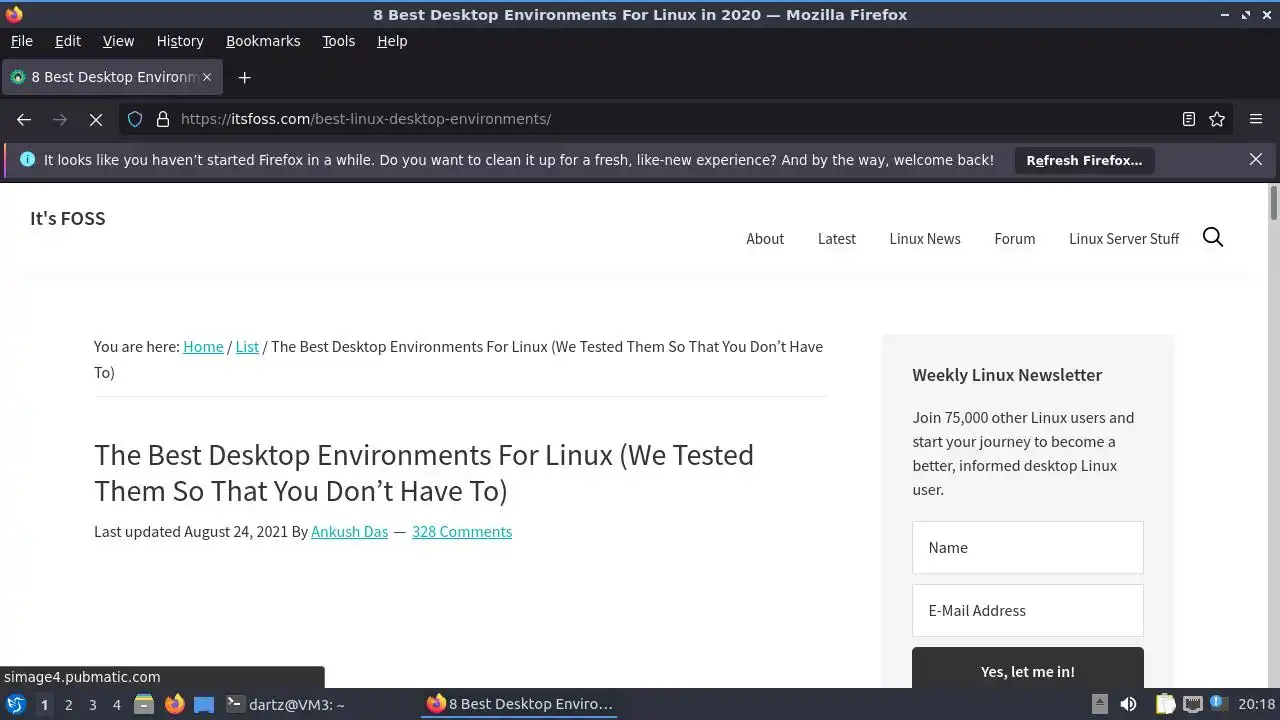The height and width of the screenshot is (720, 1280).
Task: Go back to the previous page
Action: pos(24,119)
